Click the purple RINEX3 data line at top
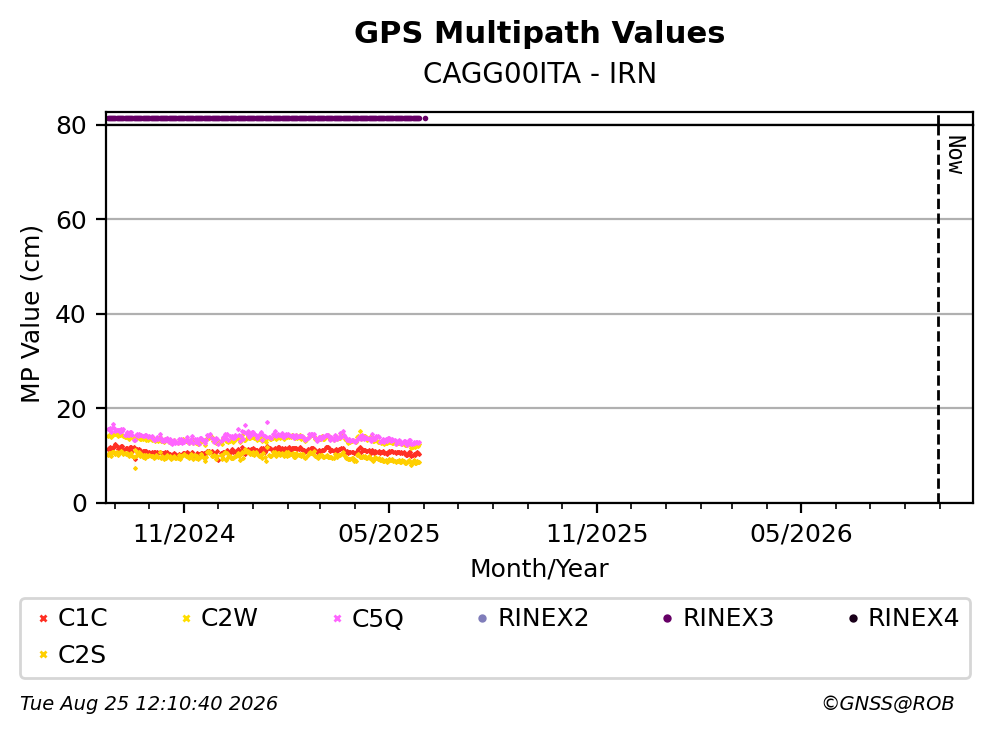 tap(266, 118)
